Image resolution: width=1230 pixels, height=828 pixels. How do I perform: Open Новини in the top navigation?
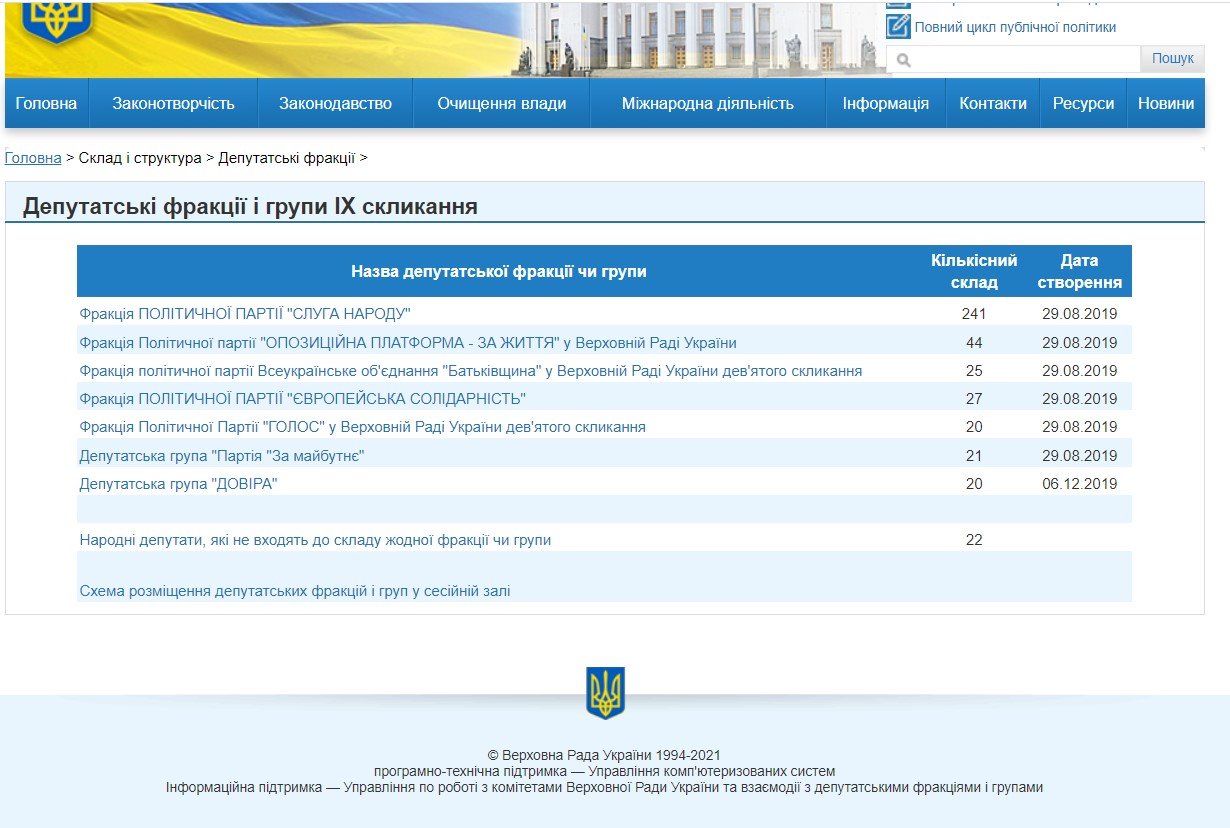pyautogui.click(x=1165, y=103)
